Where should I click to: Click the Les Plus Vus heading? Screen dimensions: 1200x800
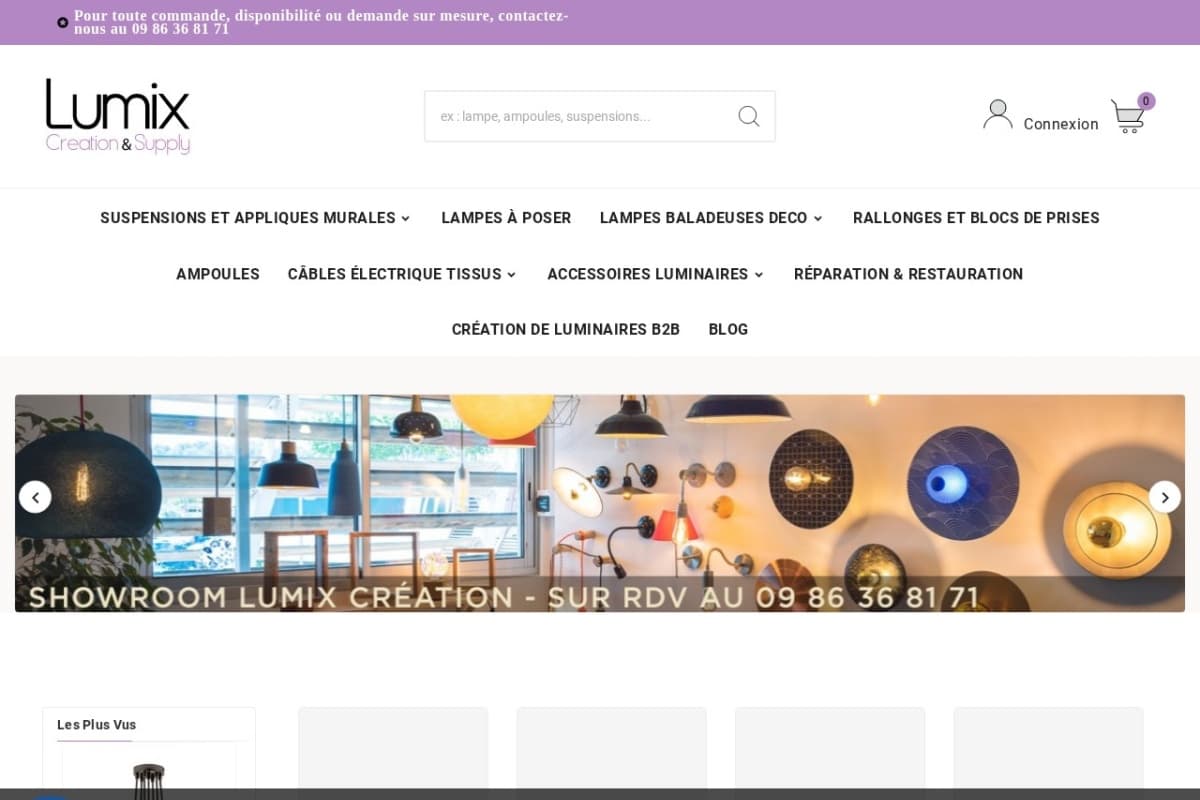click(x=96, y=725)
